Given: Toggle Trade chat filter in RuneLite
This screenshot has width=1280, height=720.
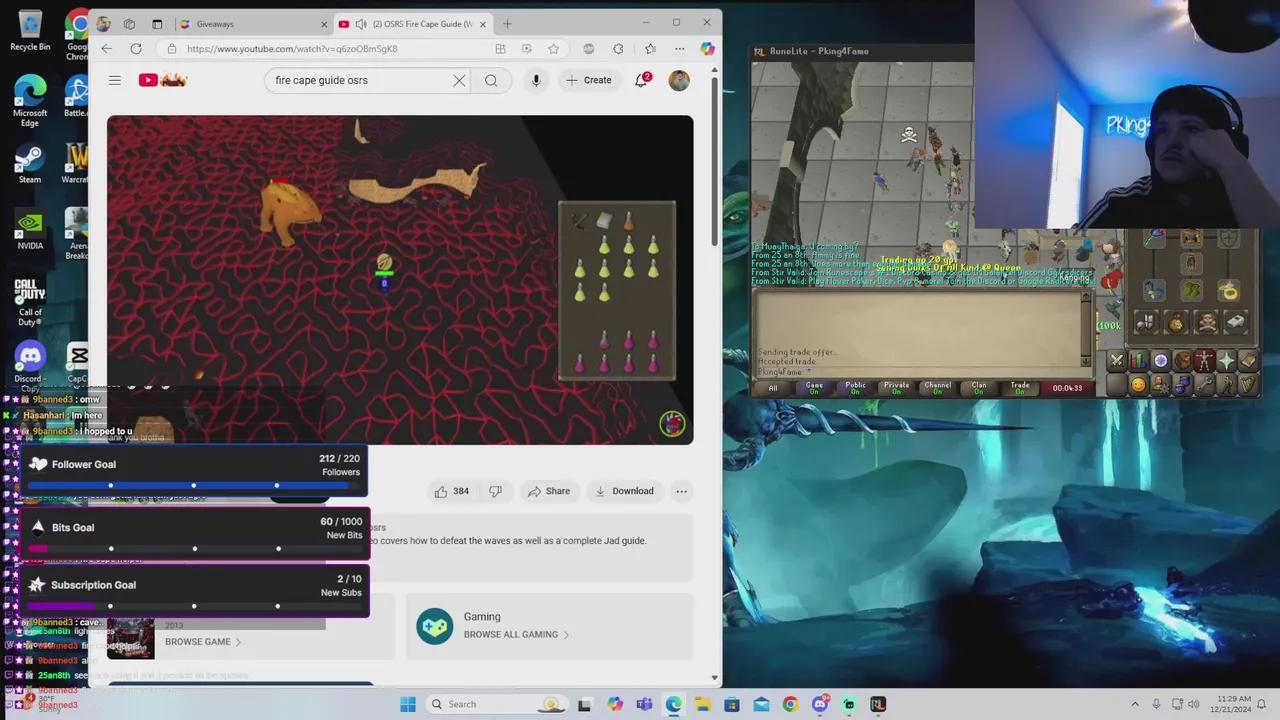Looking at the screenshot, I should pyautogui.click(x=1020, y=388).
